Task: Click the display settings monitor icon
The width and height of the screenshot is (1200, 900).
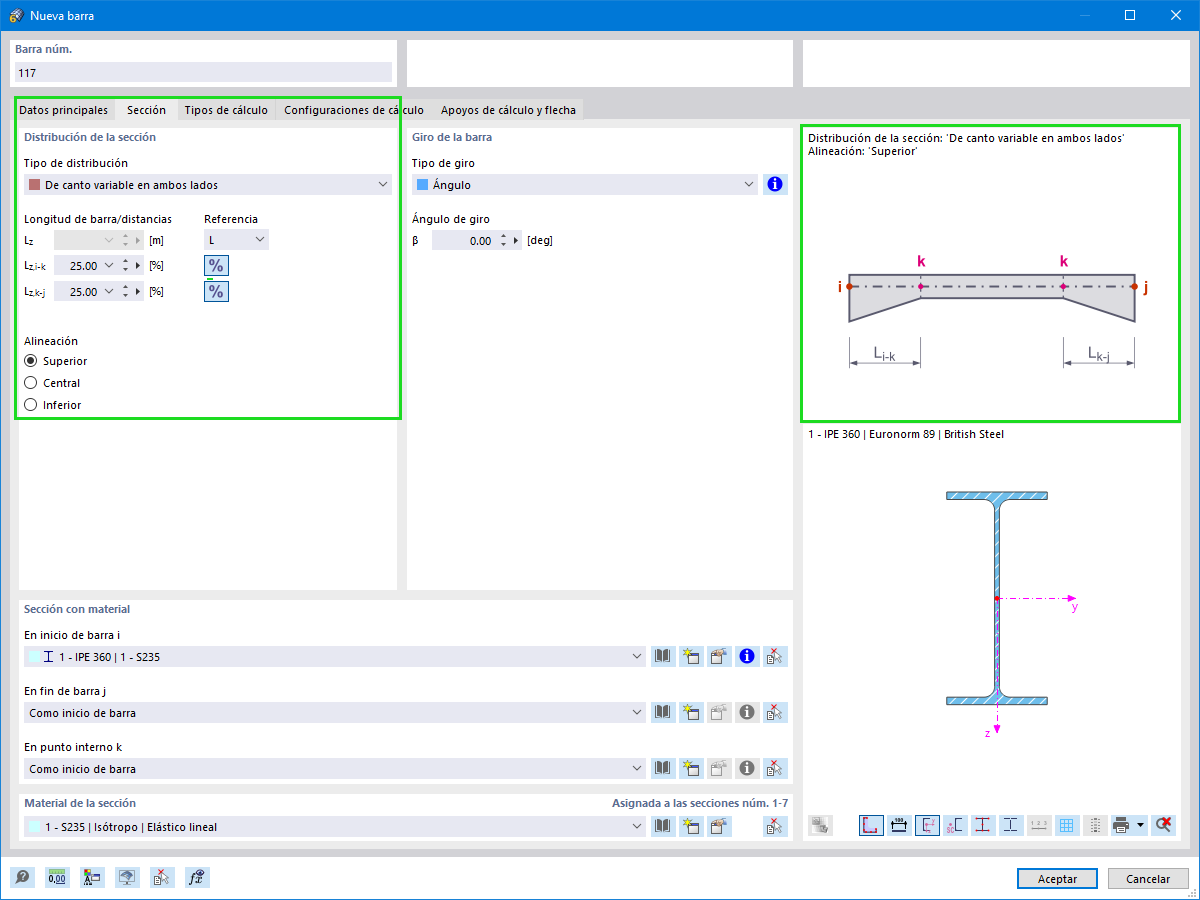Action: (x=127, y=877)
